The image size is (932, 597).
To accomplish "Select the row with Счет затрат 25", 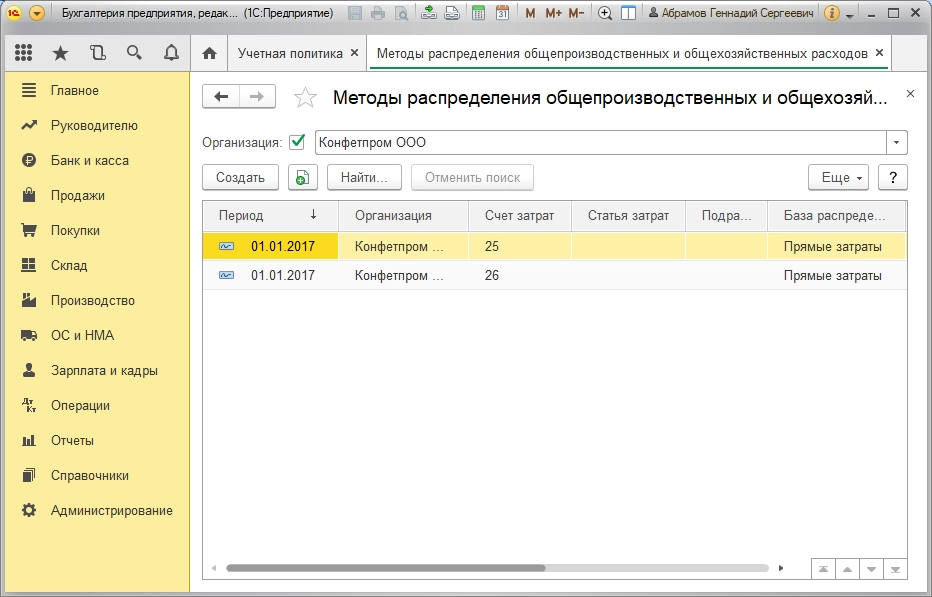I will (x=555, y=246).
